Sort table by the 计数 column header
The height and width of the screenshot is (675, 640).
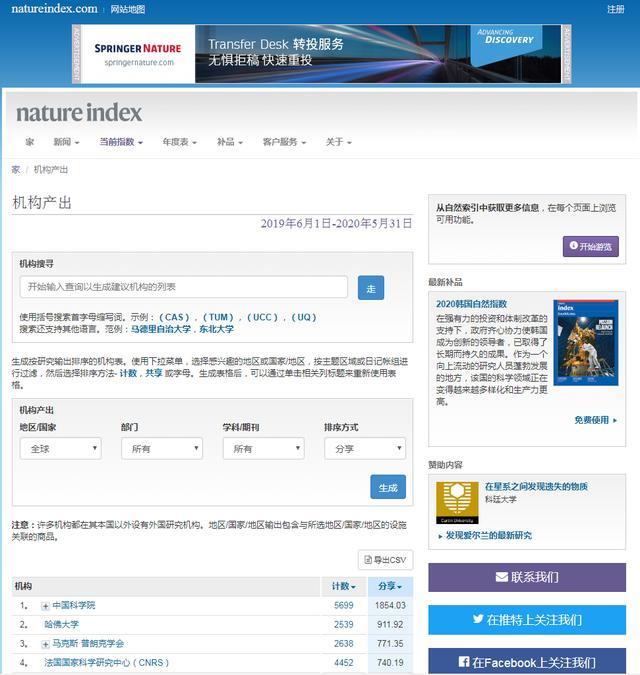tap(343, 586)
